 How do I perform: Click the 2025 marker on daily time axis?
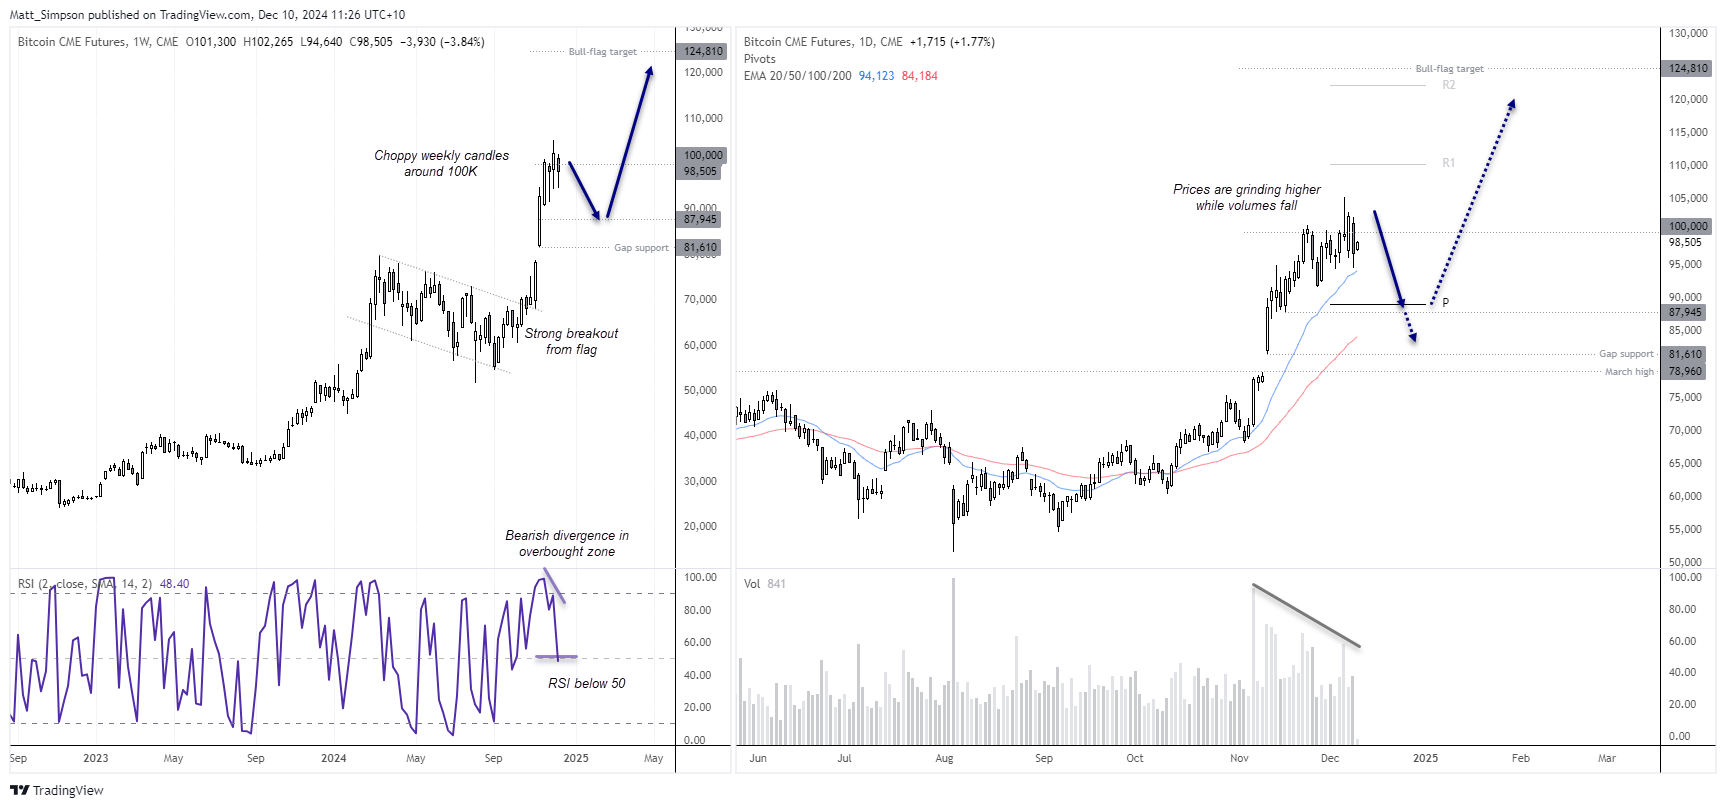[1425, 758]
